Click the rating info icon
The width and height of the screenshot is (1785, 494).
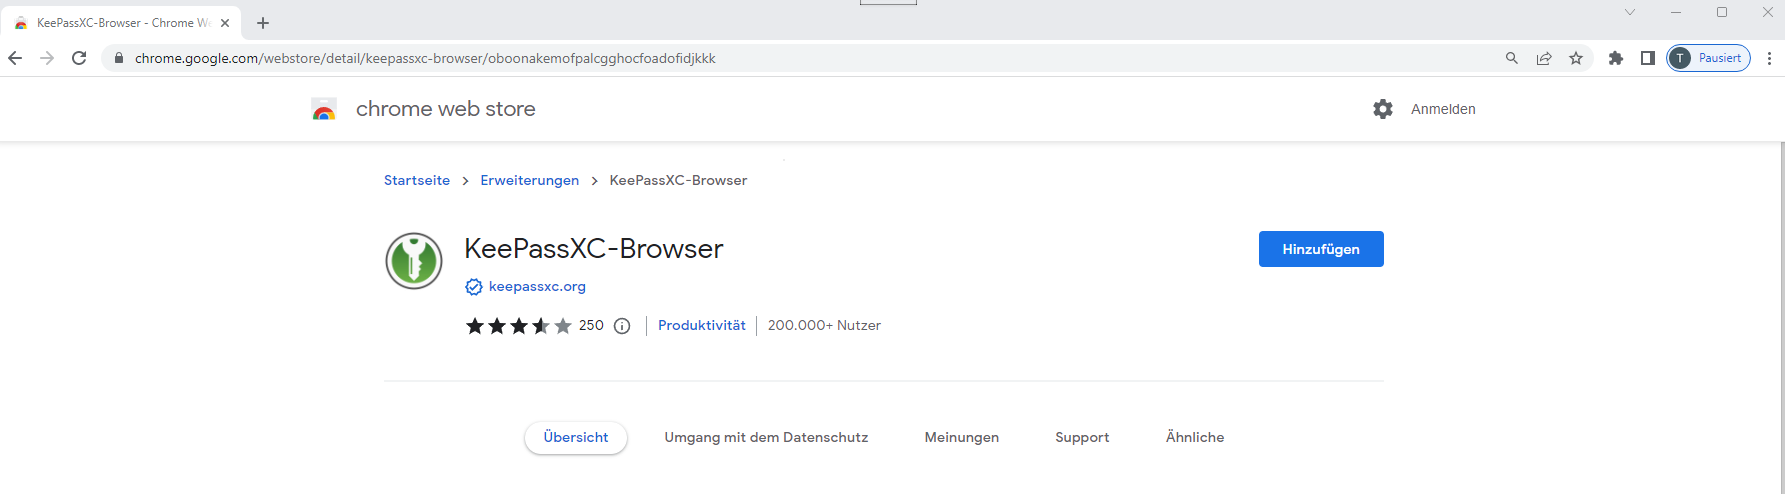(x=622, y=326)
